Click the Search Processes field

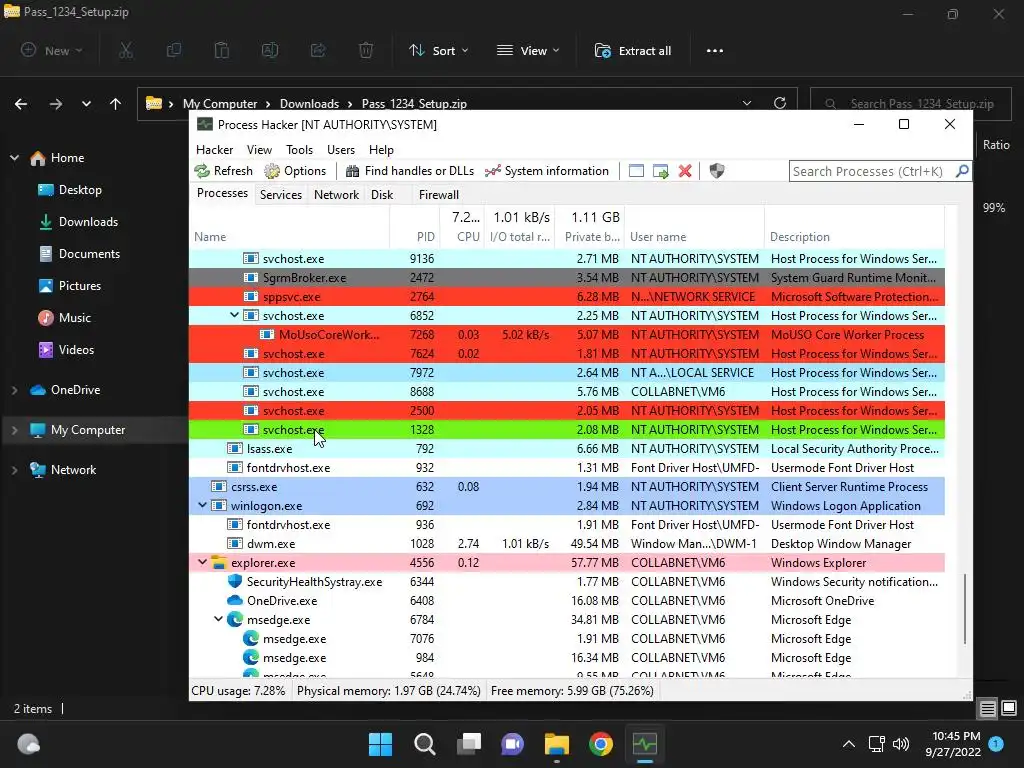pos(872,171)
